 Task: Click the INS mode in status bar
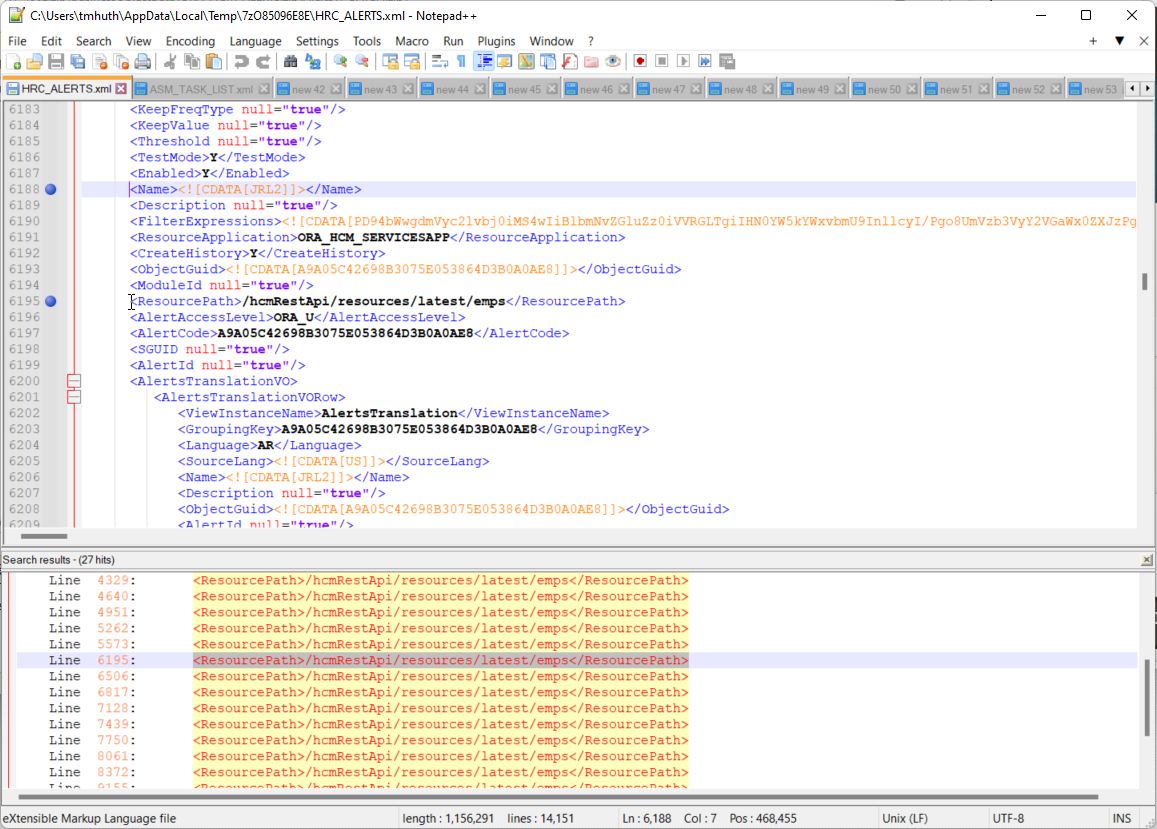(1121, 818)
